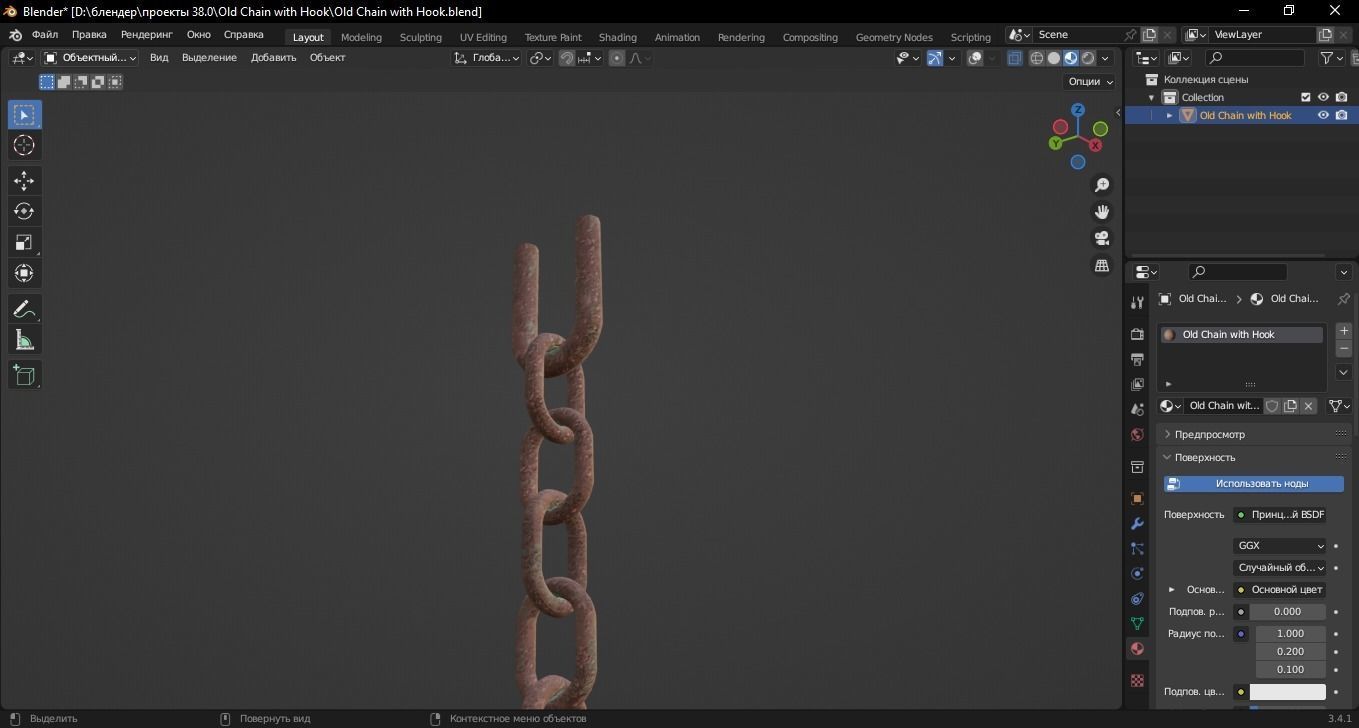Open the Tool properties tab
This screenshot has height=728, width=1359.
[1137, 302]
